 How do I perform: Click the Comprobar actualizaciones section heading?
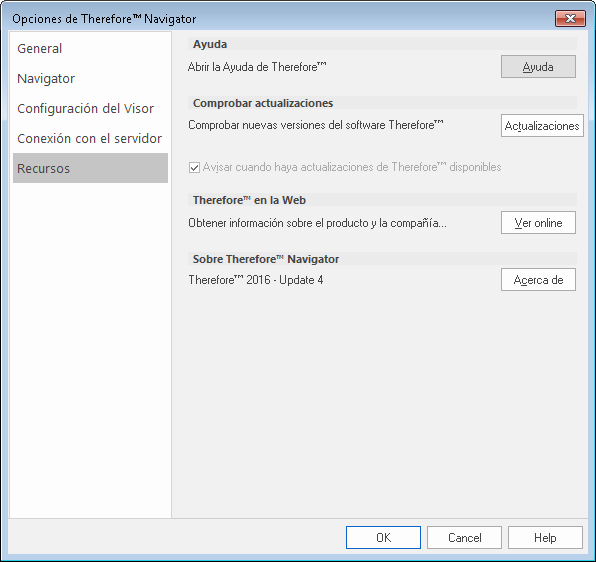[263, 103]
